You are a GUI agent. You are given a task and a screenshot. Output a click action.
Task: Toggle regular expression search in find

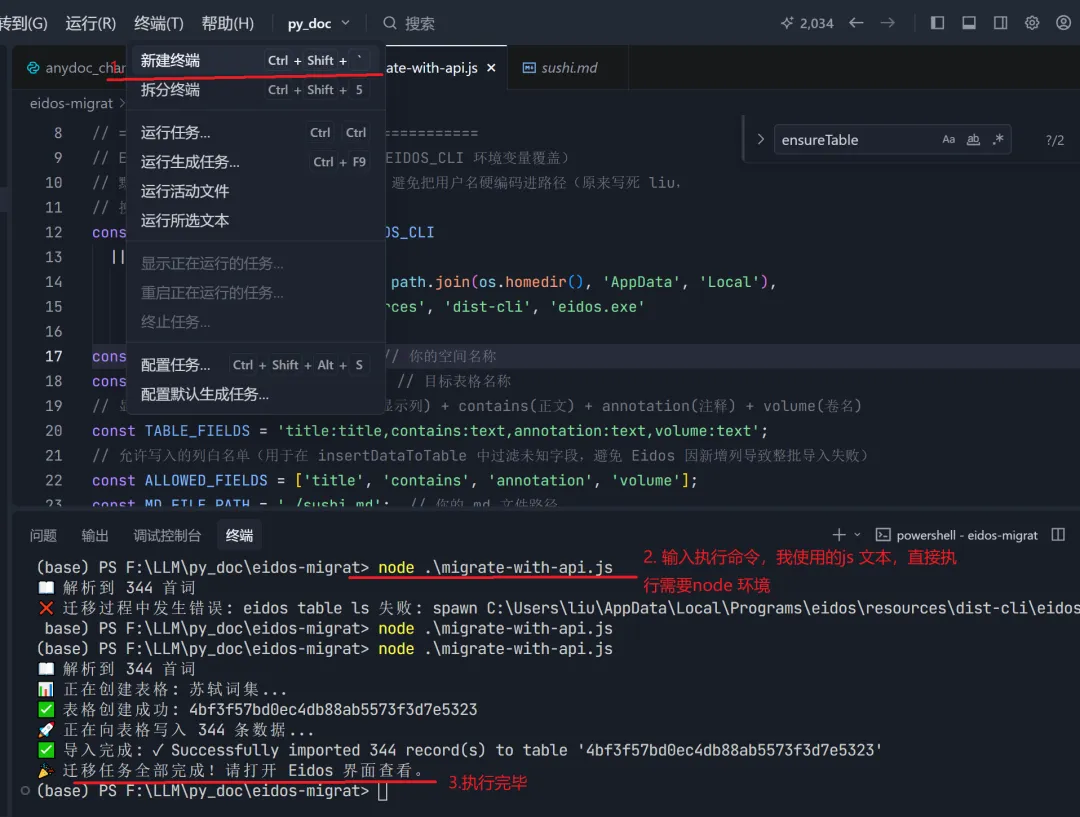coord(998,139)
